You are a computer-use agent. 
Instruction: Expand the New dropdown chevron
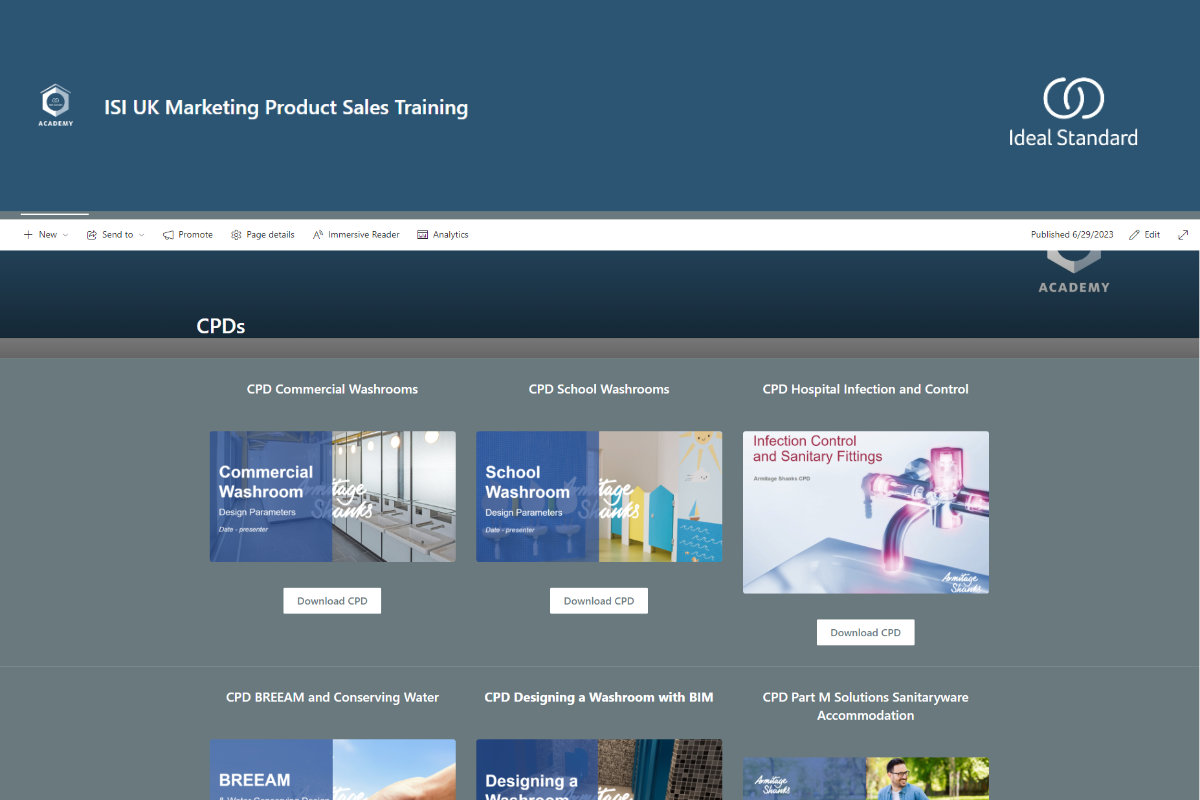click(x=66, y=235)
